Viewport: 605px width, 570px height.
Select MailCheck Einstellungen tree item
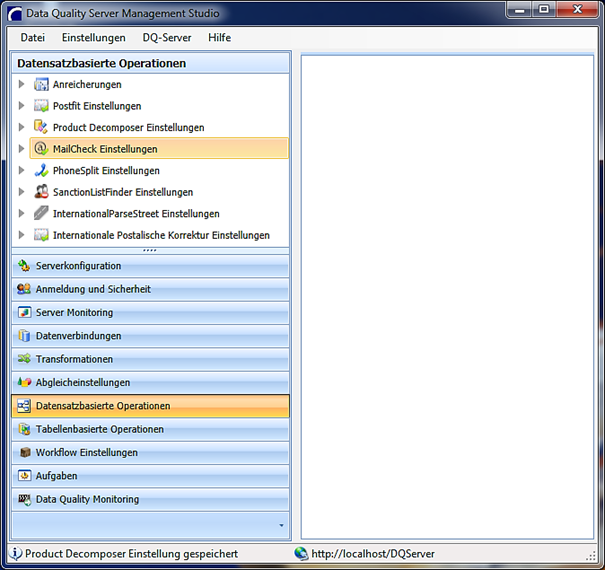point(159,149)
